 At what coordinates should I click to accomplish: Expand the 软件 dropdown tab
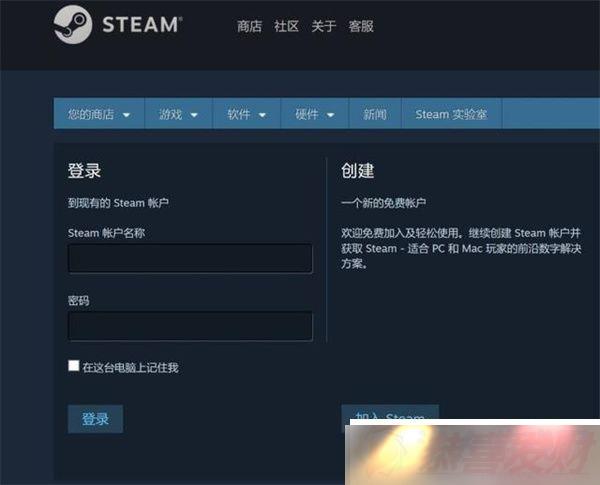point(246,114)
